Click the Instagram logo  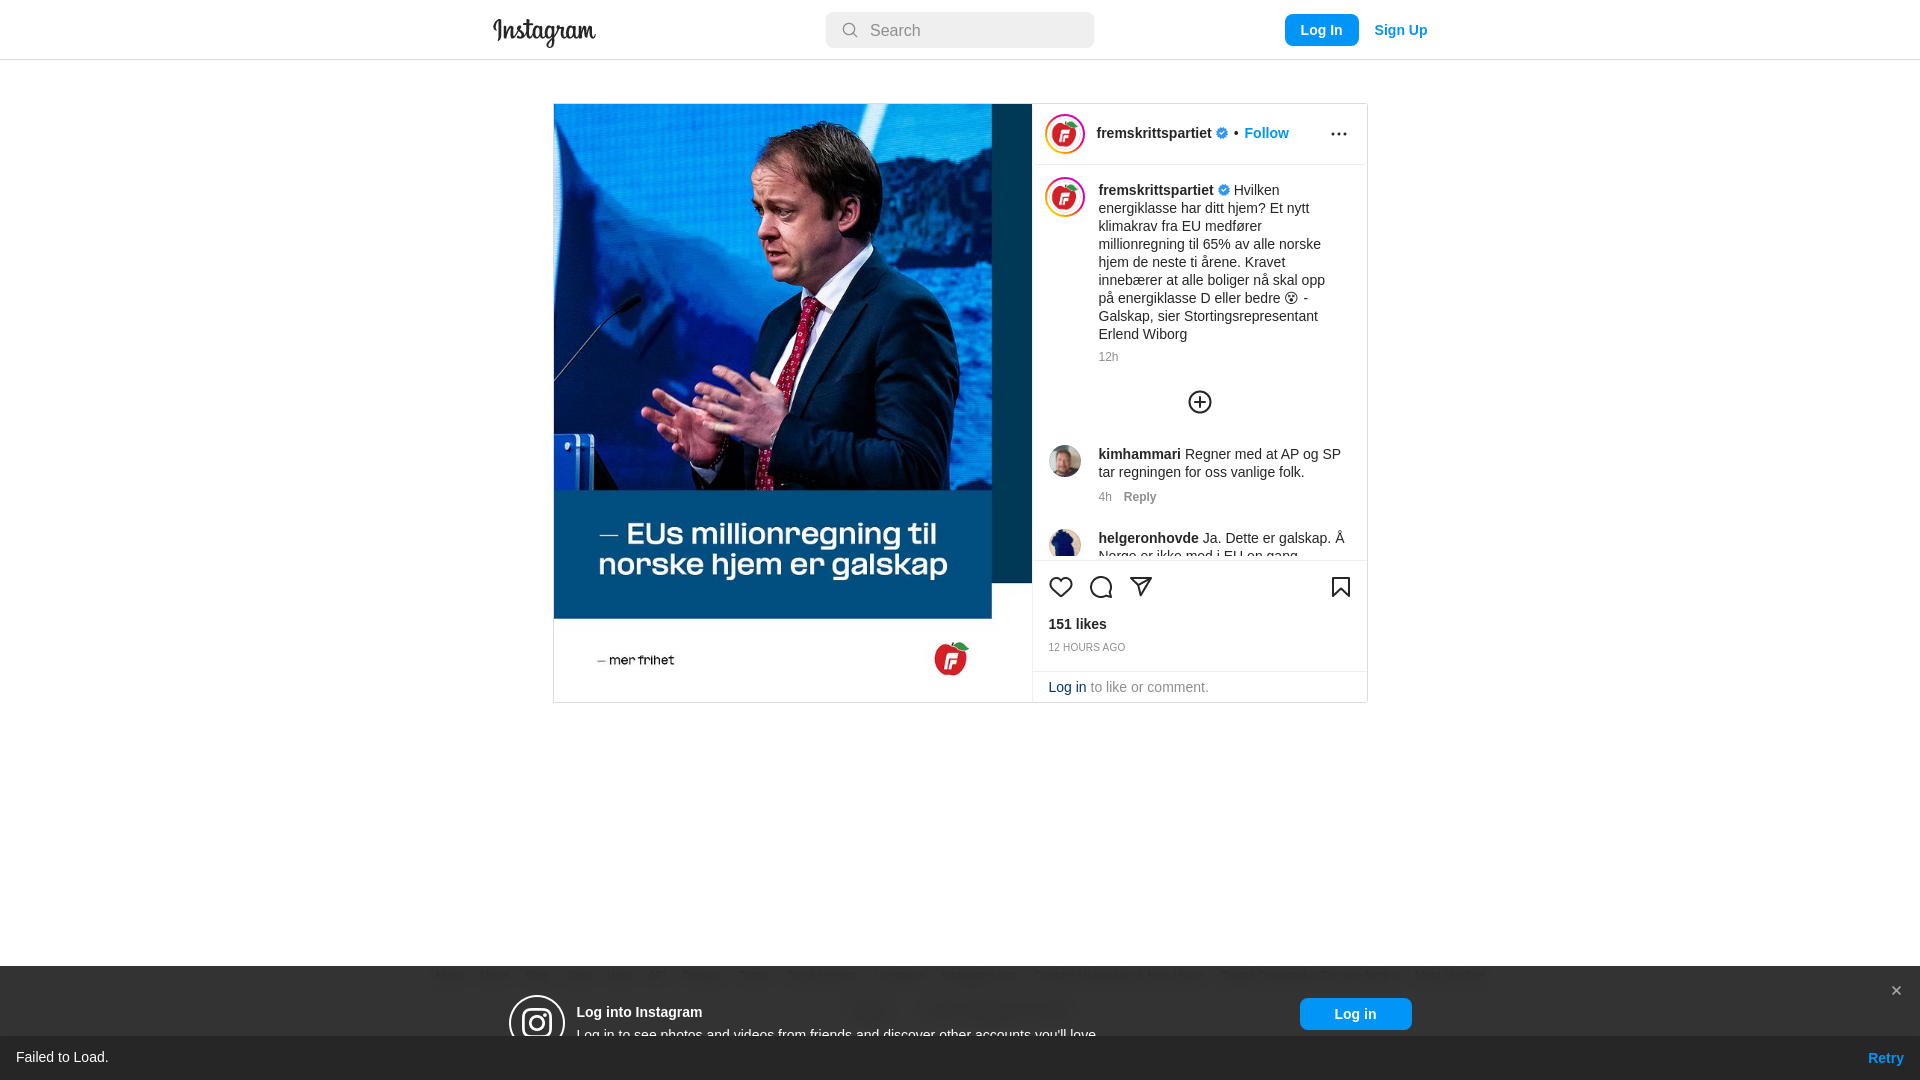pyautogui.click(x=544, y=32)
